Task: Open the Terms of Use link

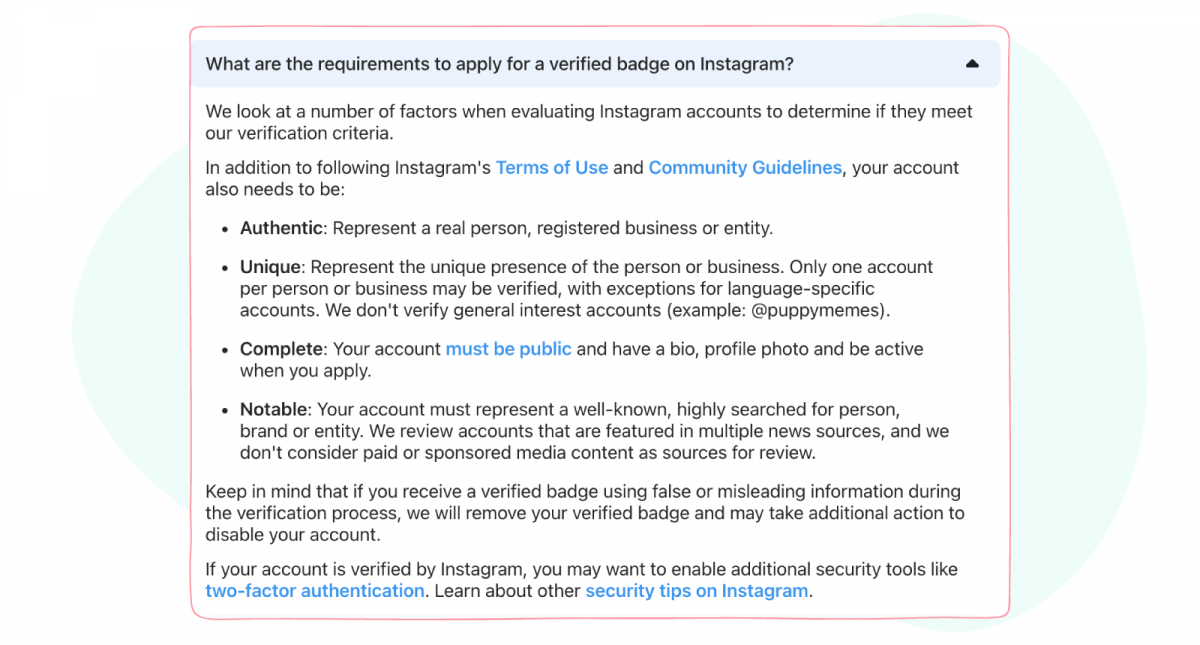Action: tap(552, 167)
